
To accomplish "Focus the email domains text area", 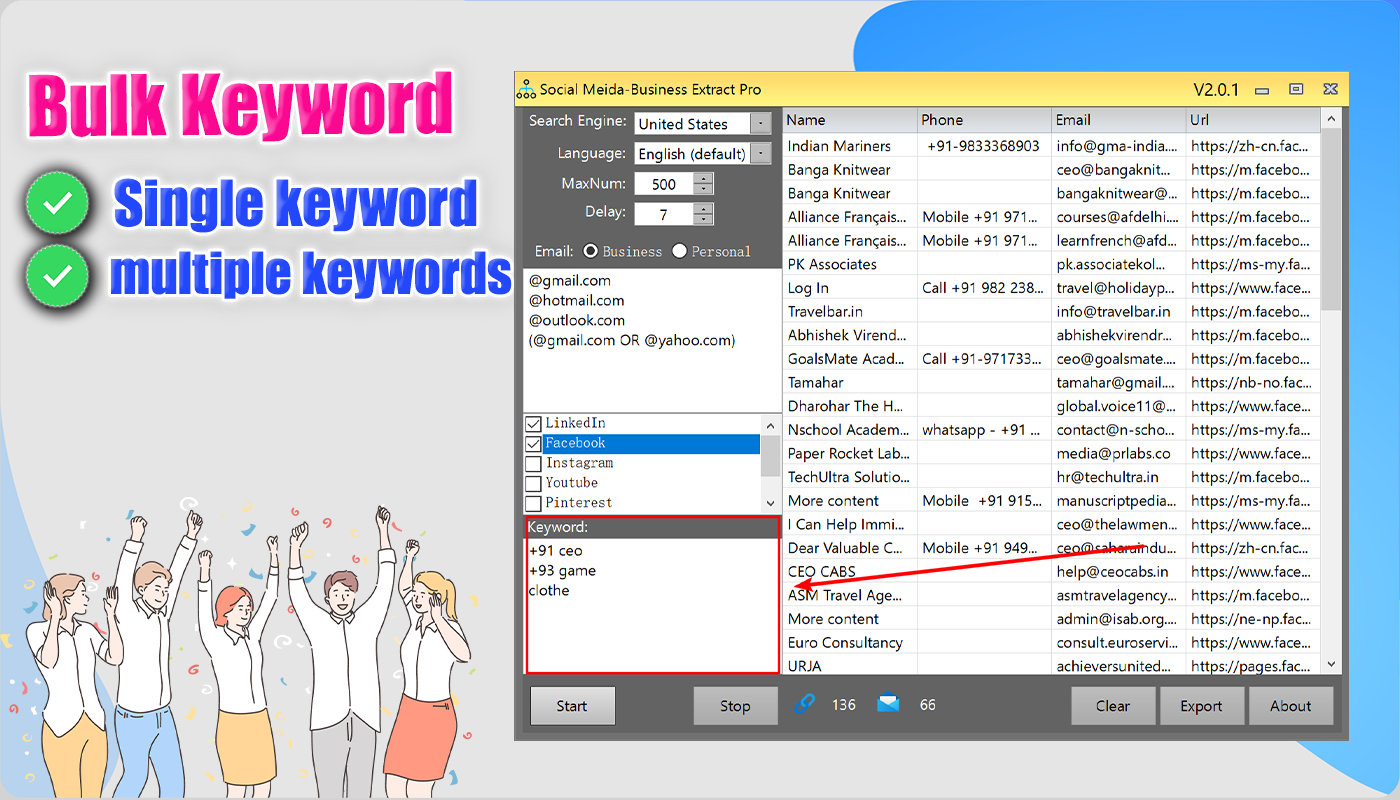I will pyautogui.click(x=652, y=340).
